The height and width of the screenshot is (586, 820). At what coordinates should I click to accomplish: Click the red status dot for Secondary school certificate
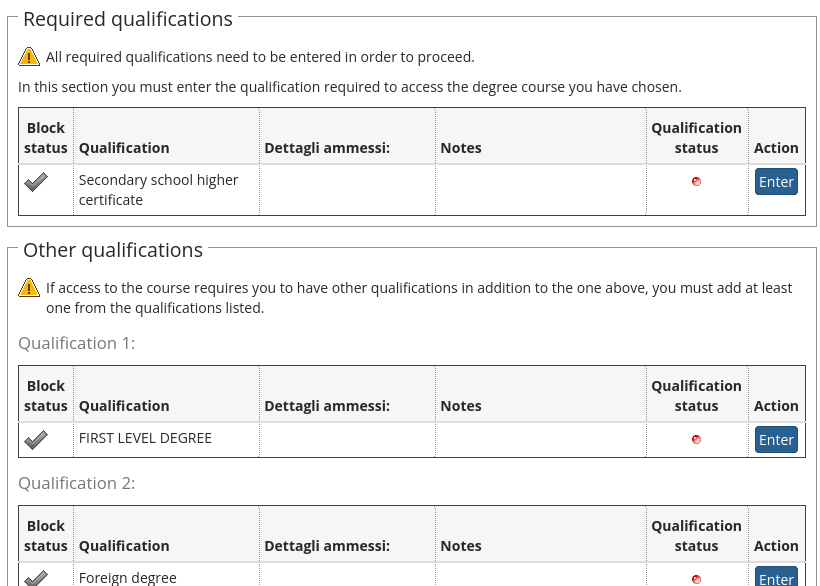[696, 182]
